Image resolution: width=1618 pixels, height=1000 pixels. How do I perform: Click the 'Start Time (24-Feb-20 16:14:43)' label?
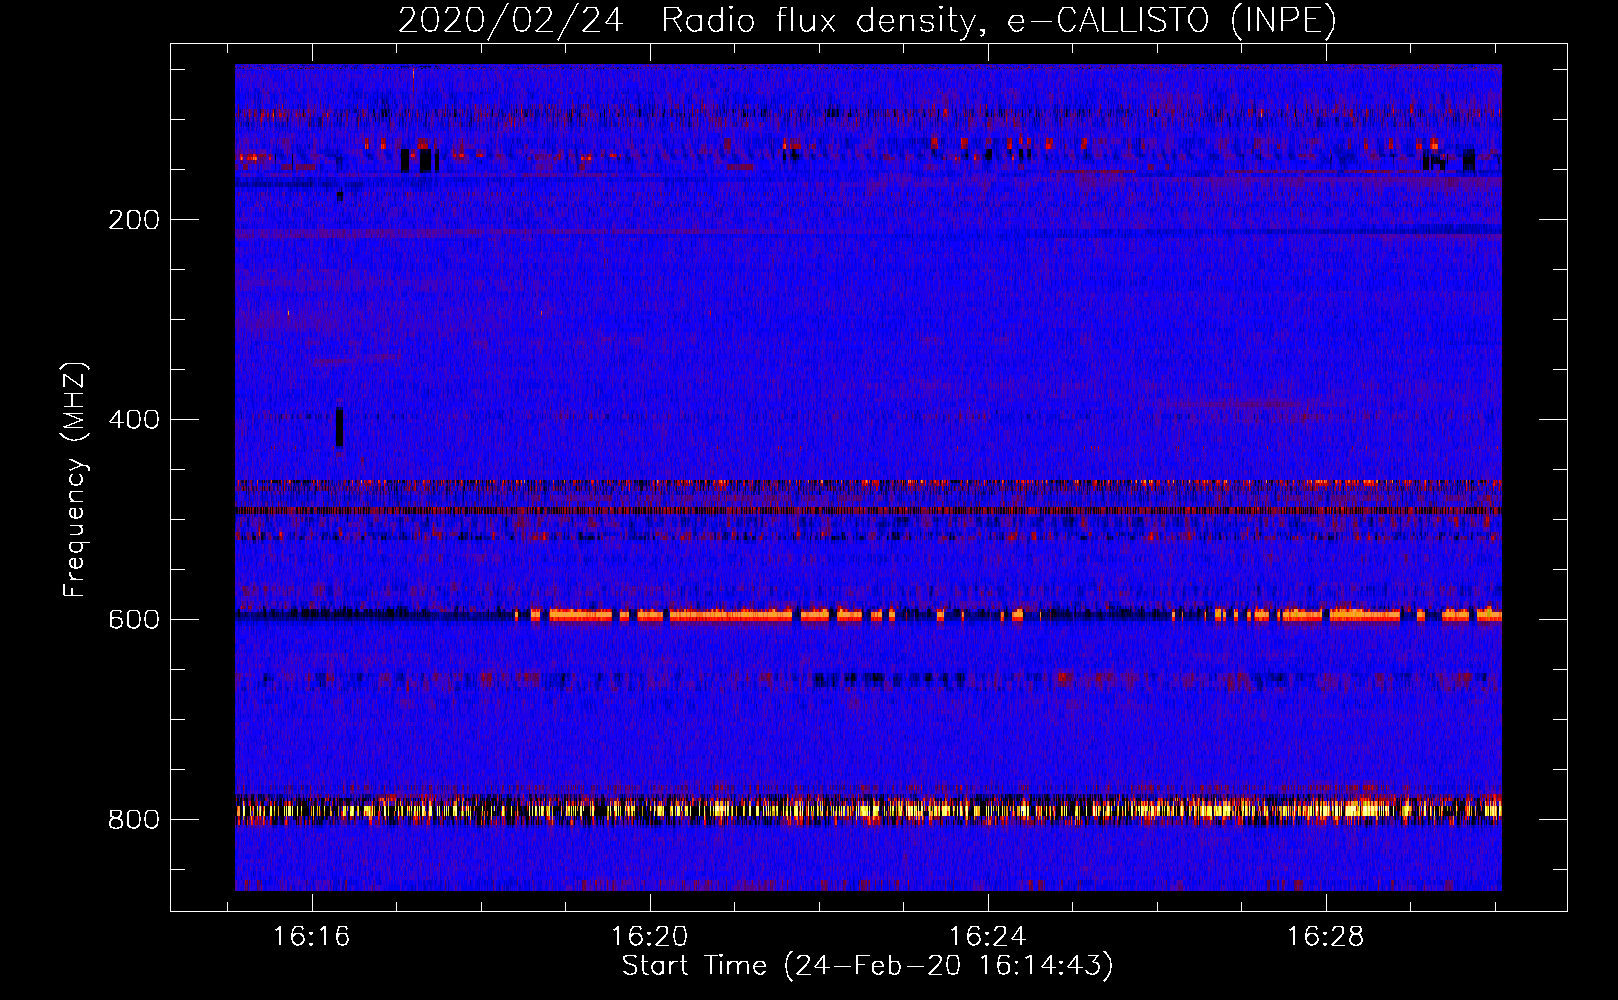[x=867, y=966]
